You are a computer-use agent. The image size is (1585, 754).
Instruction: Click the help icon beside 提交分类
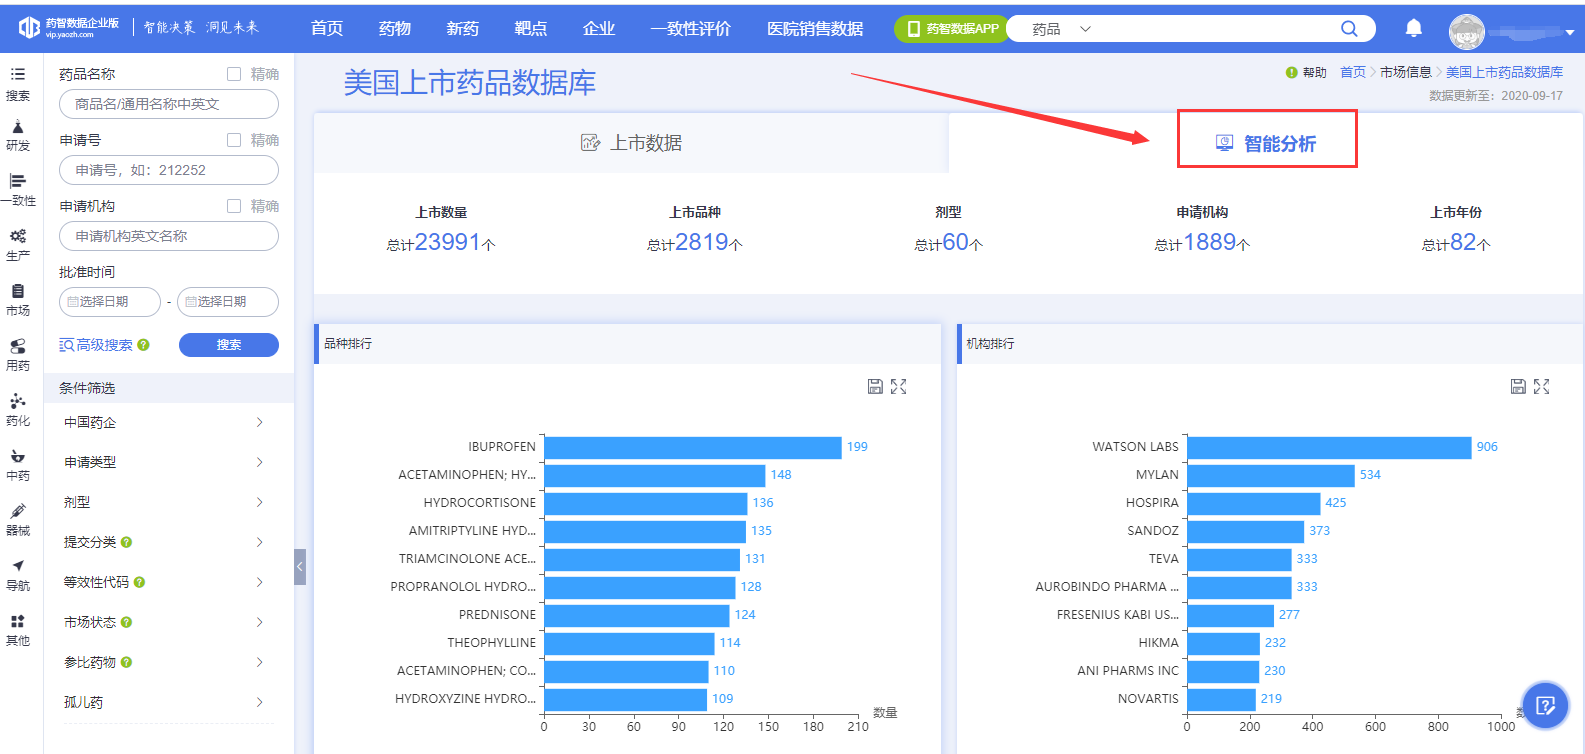click(x=126, y=542)
